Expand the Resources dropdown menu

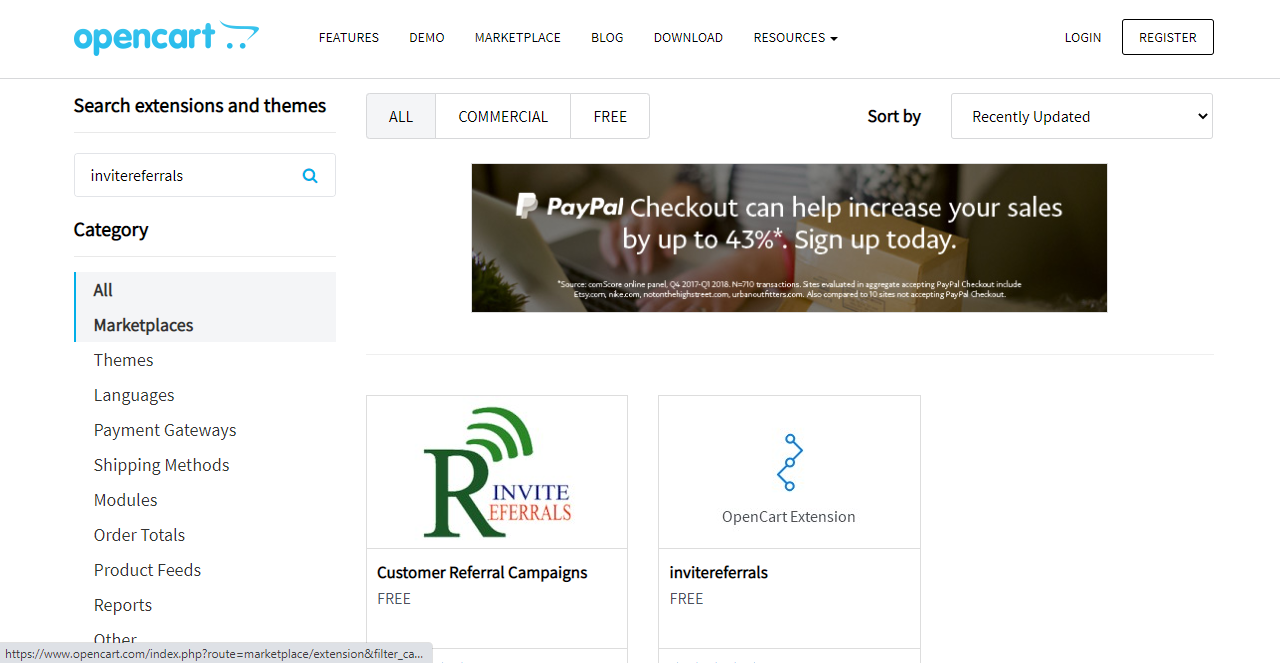pos(795,37)
